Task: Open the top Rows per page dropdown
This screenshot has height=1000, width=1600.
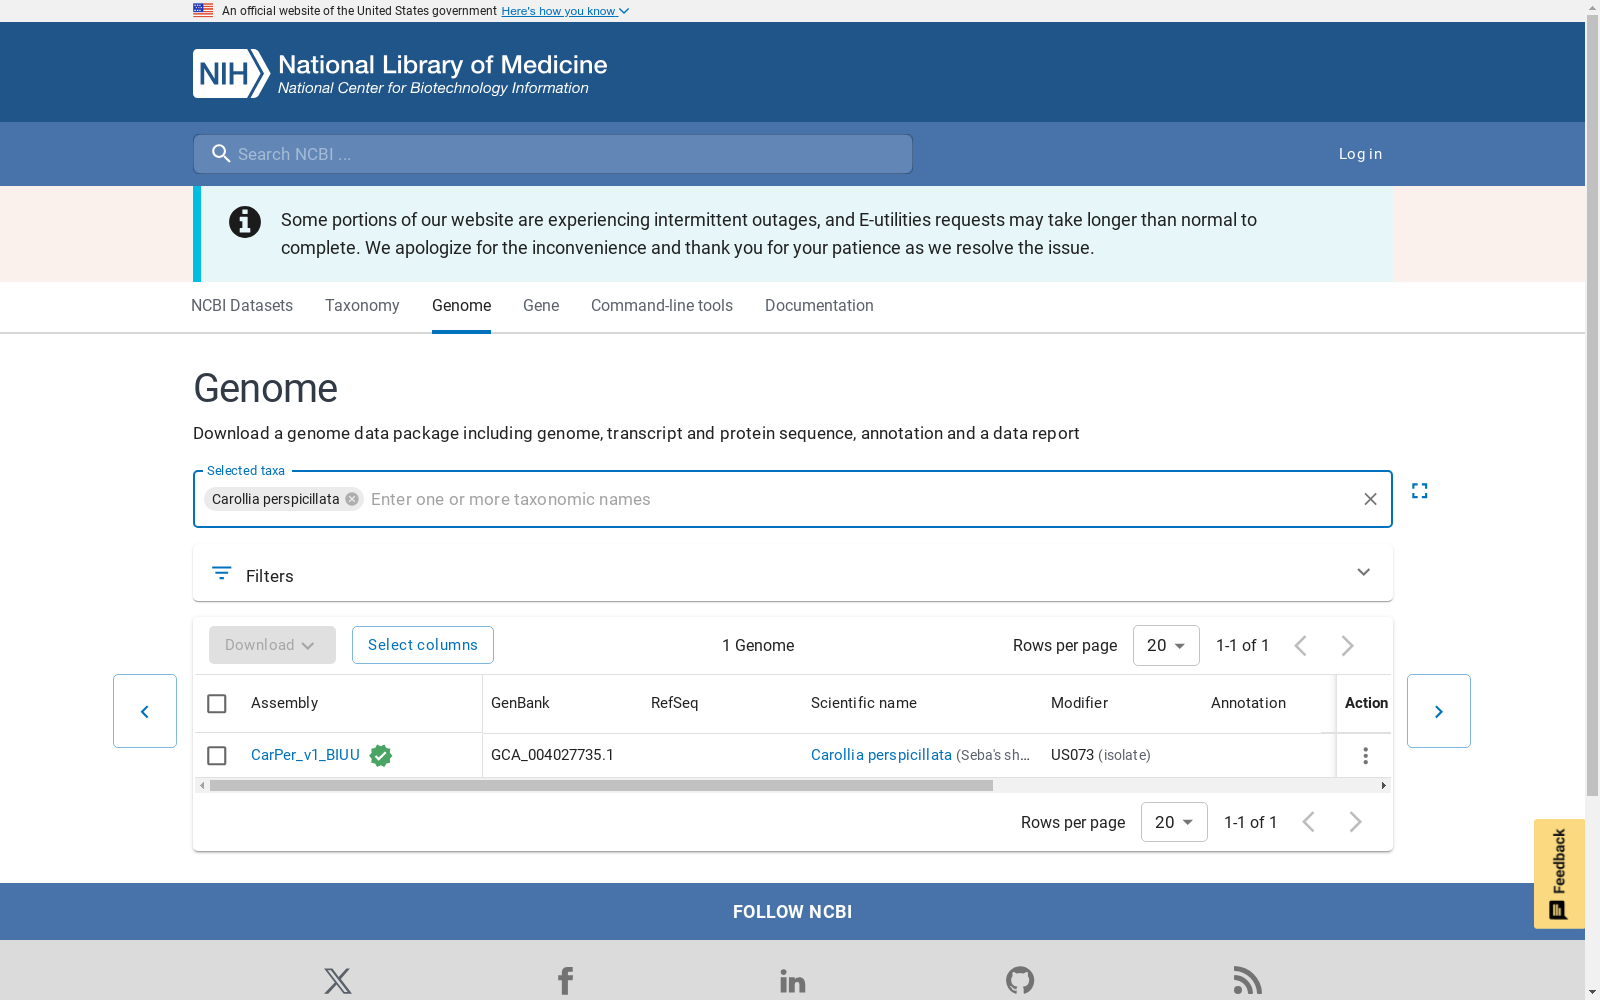Action: click(1166, 646)
